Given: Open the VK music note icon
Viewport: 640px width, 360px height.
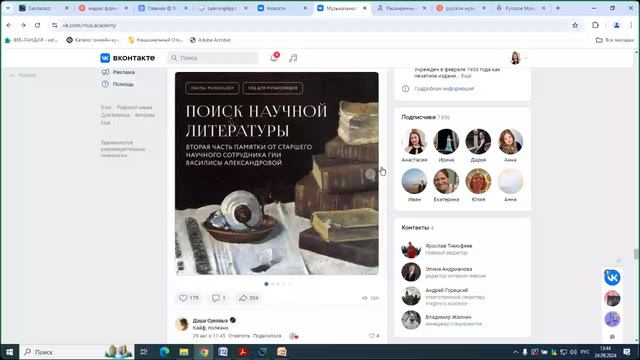Looking at the screenshot, I should (x=293, y=58).
